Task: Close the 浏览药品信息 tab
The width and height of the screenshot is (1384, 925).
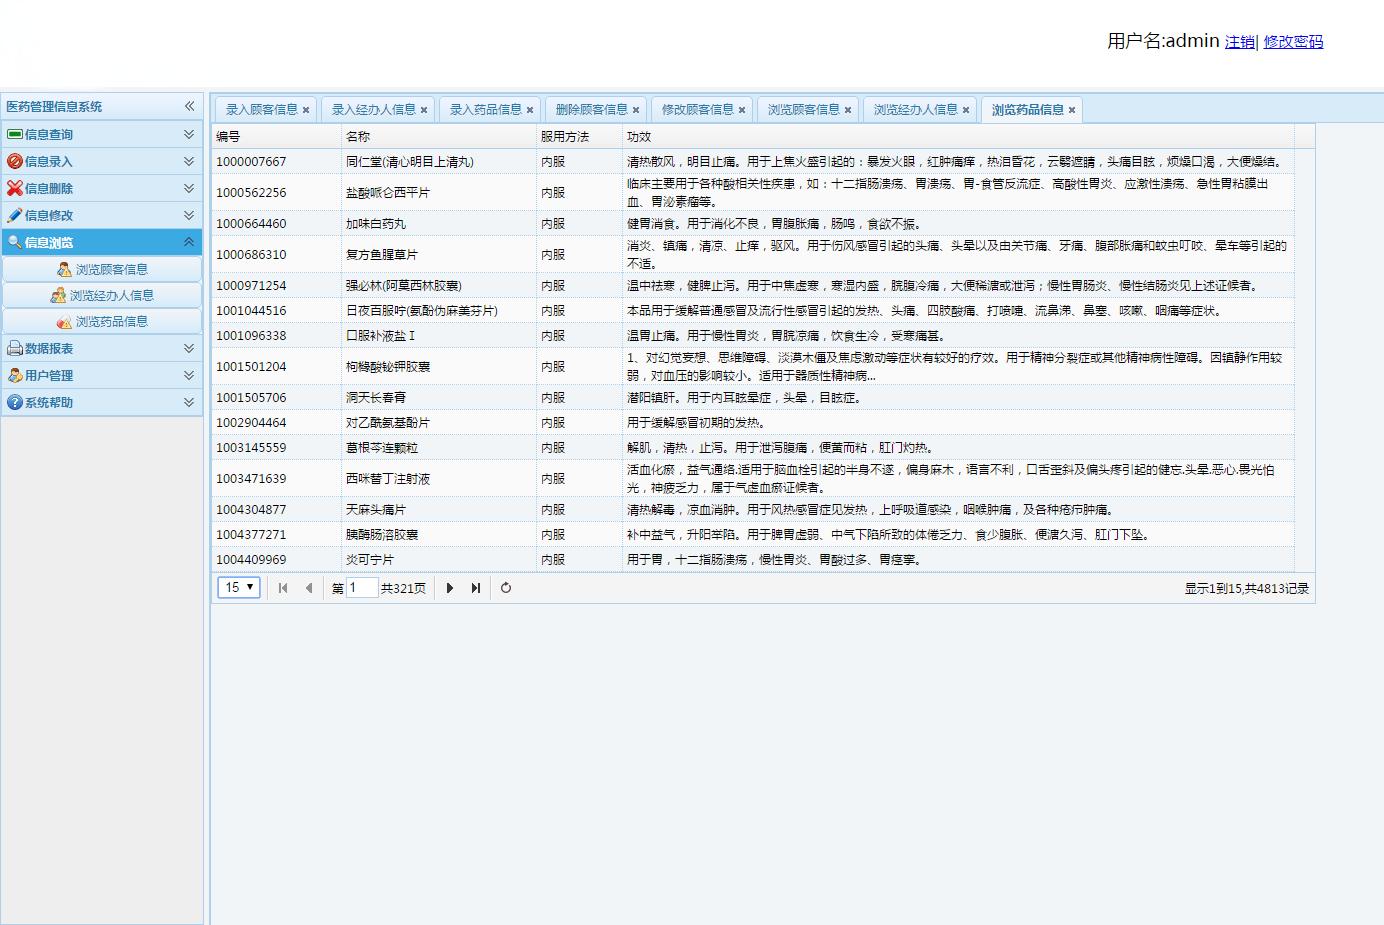Action: click(x=1072, y=110)
